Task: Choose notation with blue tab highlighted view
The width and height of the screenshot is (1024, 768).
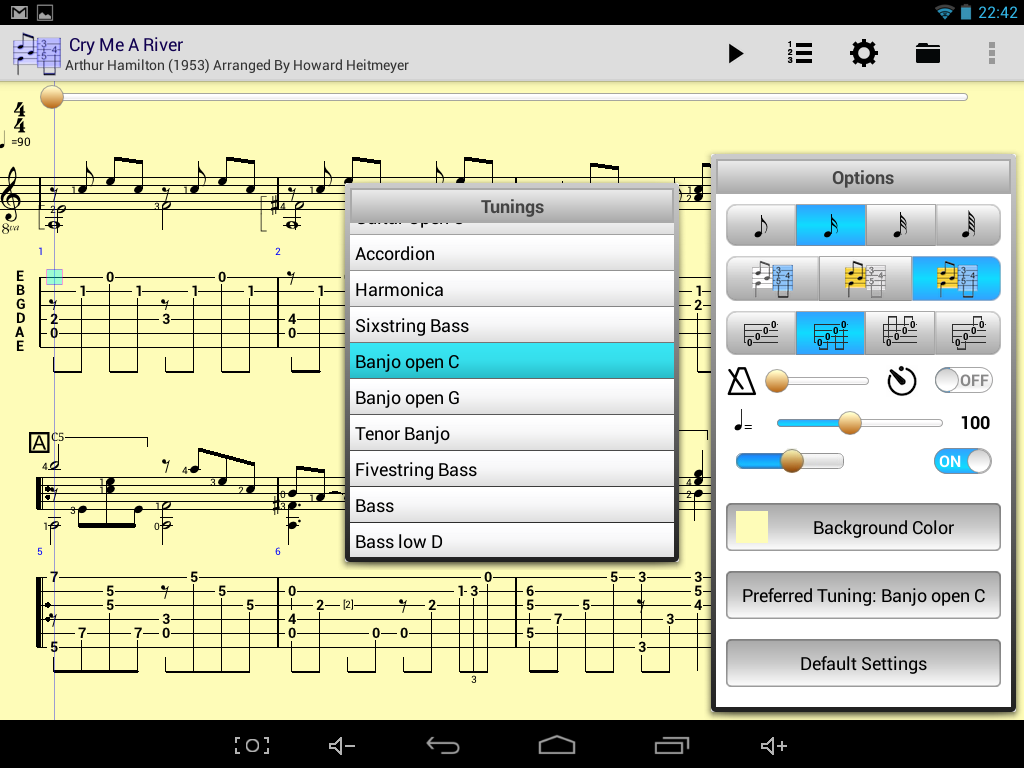Action: 773,279
